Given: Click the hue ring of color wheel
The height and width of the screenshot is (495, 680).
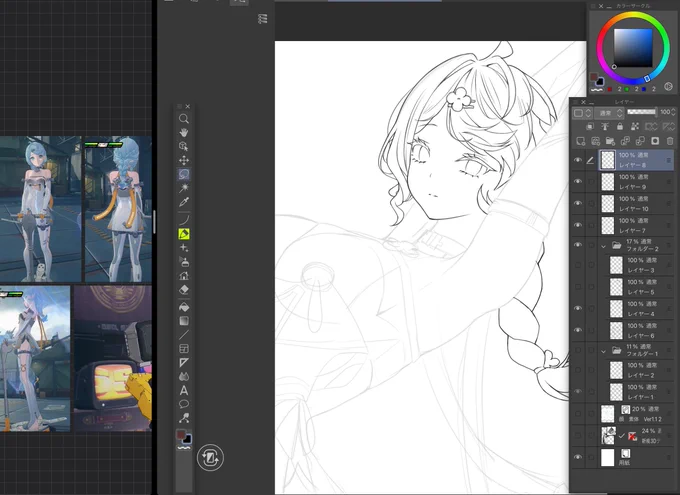Looking at the screenshot, I should click(633, 16).
